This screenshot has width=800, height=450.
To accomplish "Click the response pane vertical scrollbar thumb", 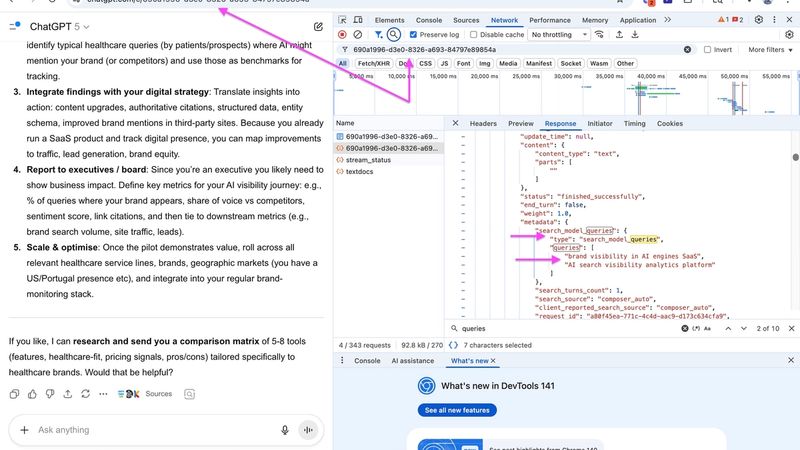I will coord(795,157).
